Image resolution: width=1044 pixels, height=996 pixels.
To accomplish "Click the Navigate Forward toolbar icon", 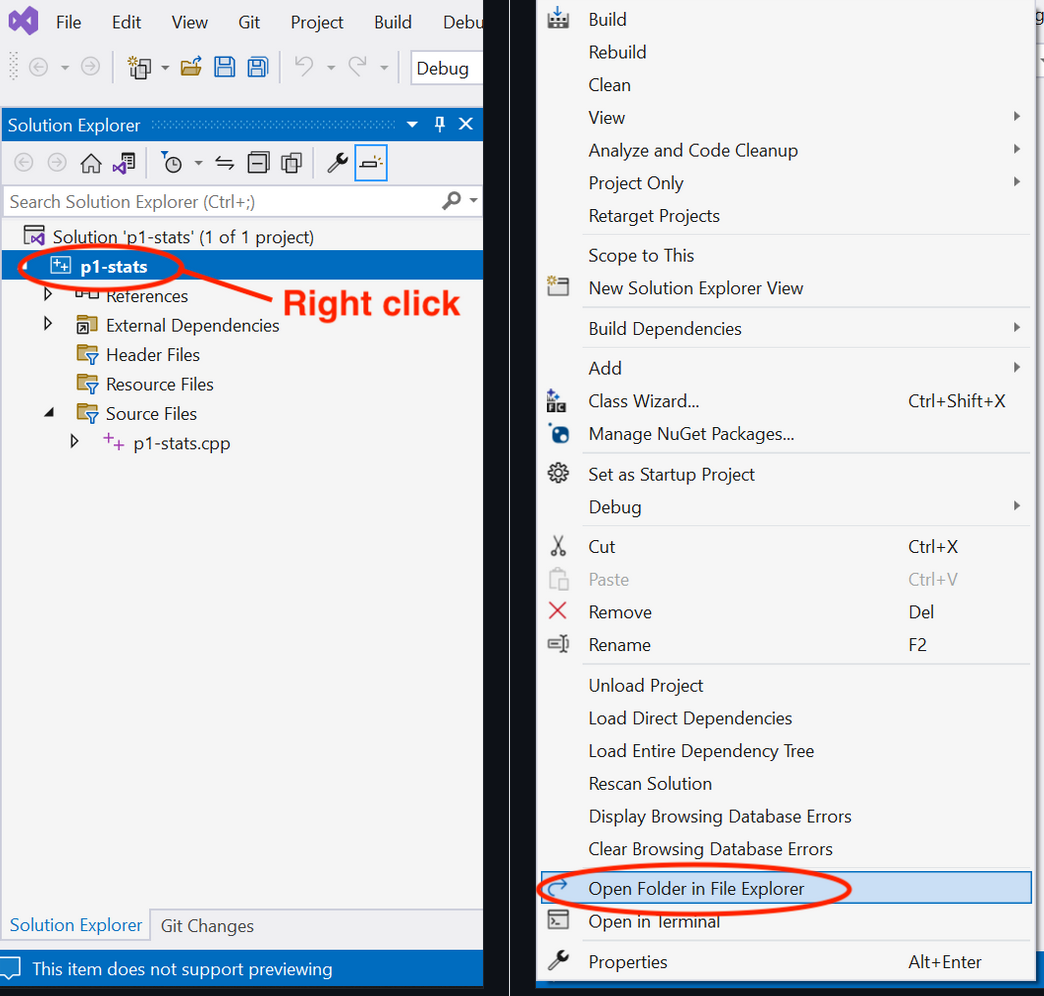I will tap(91, 67).
